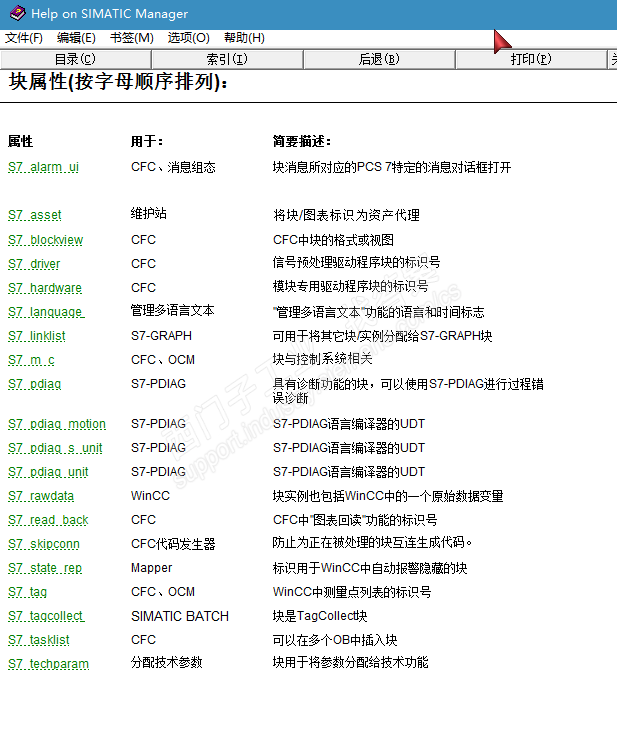This screenshot has width=617, height=740.
Task: Open the 帮助(H) menu
Action: [244, 38]
